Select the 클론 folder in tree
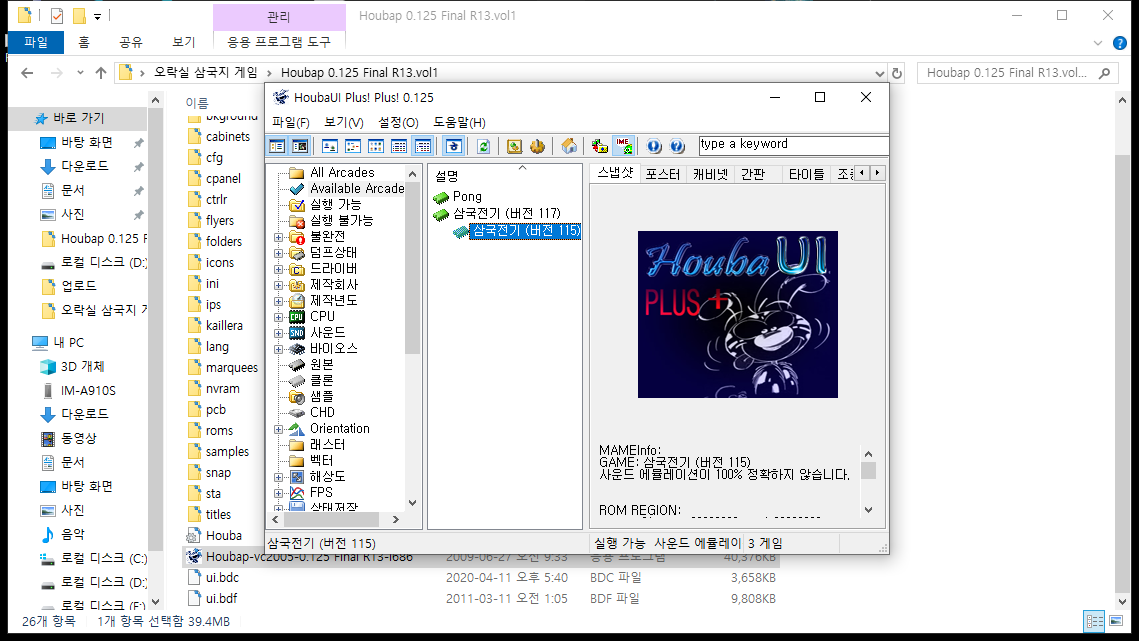 322,380
